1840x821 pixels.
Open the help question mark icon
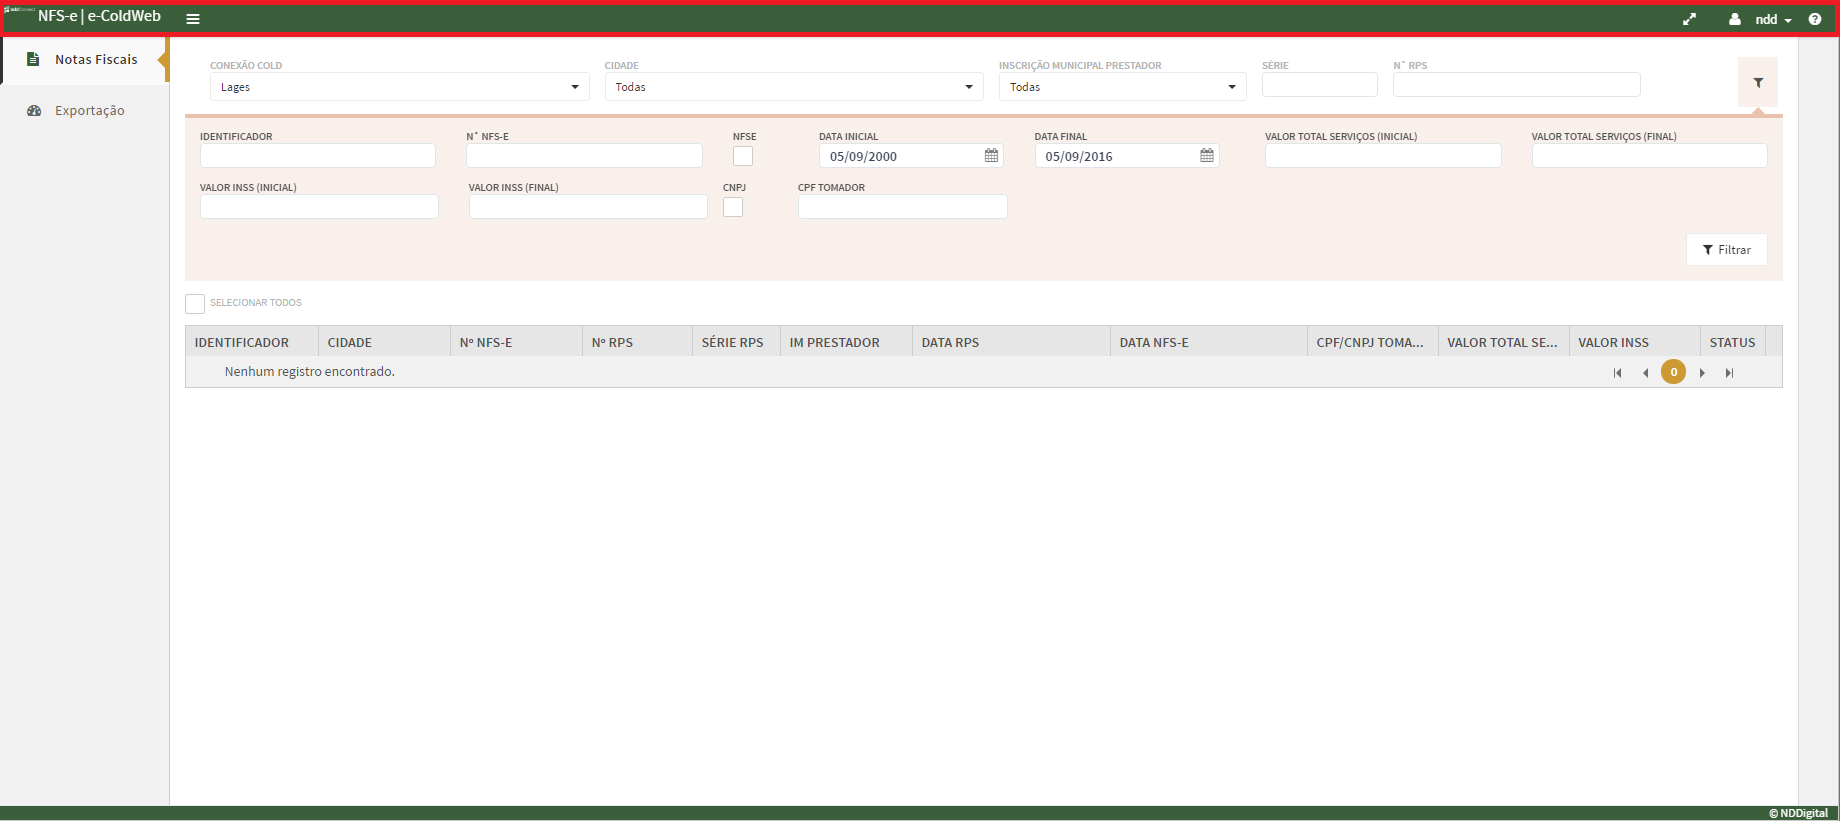(1815, 19)
